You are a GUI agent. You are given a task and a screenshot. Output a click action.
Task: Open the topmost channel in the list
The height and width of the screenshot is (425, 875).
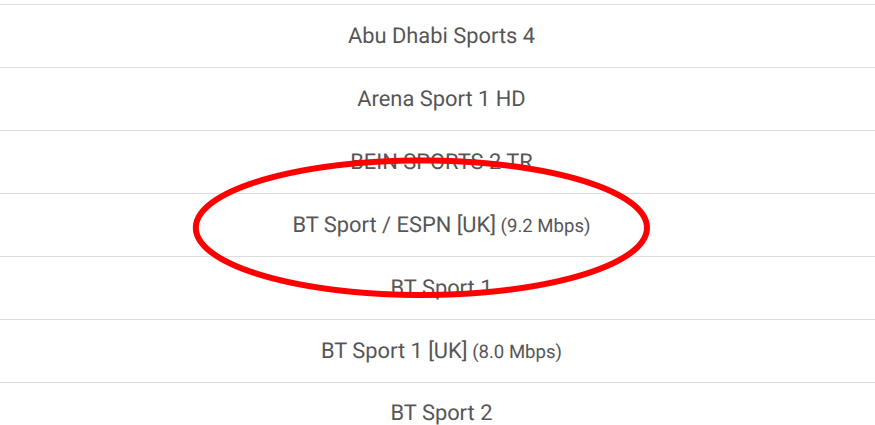[441, 36]
